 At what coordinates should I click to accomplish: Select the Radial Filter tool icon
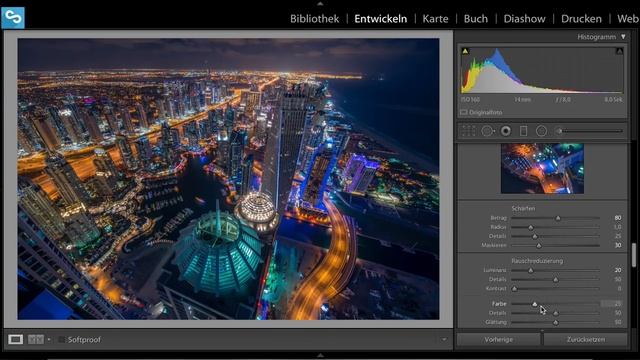541,131
